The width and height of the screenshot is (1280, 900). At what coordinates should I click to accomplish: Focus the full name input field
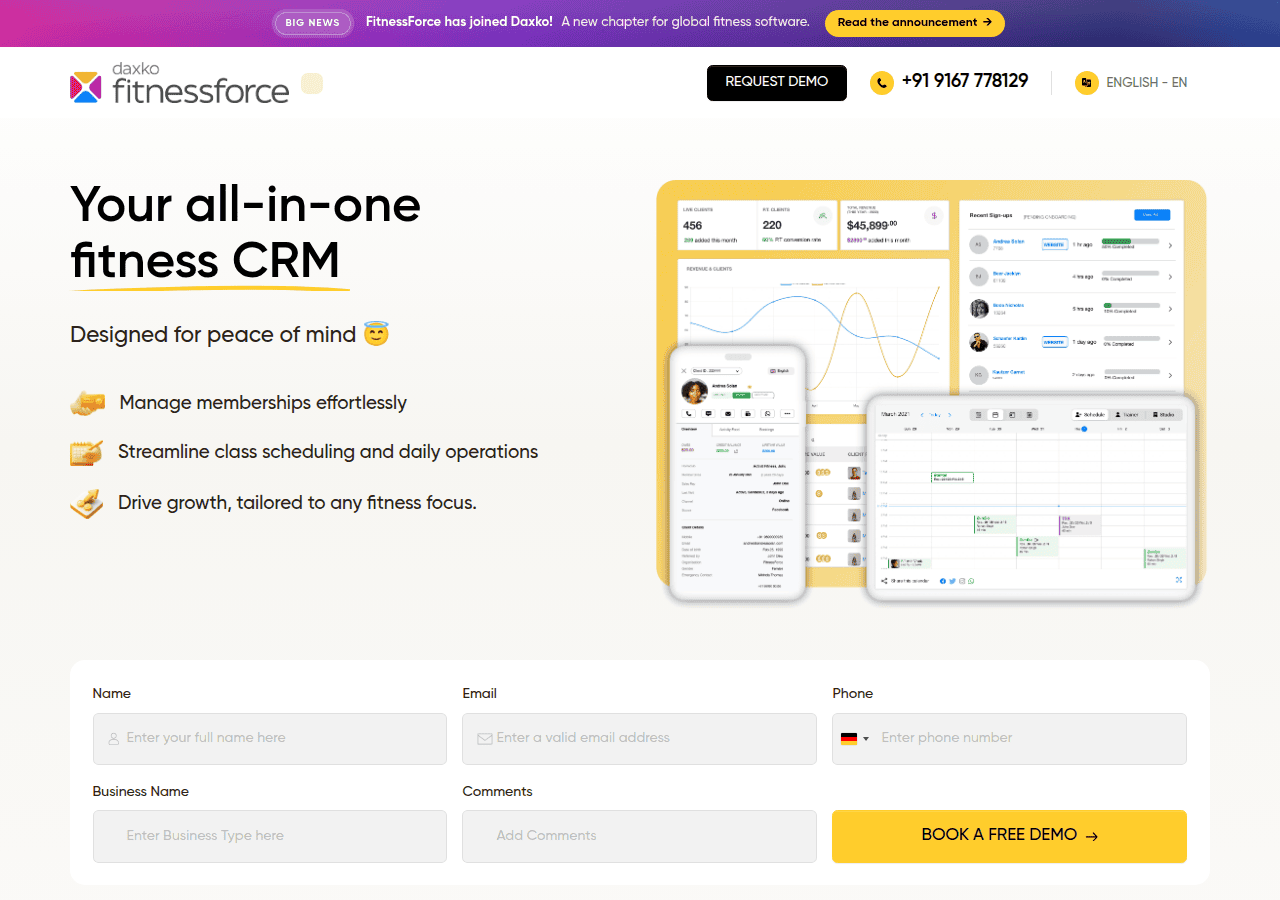click(270, 739)
